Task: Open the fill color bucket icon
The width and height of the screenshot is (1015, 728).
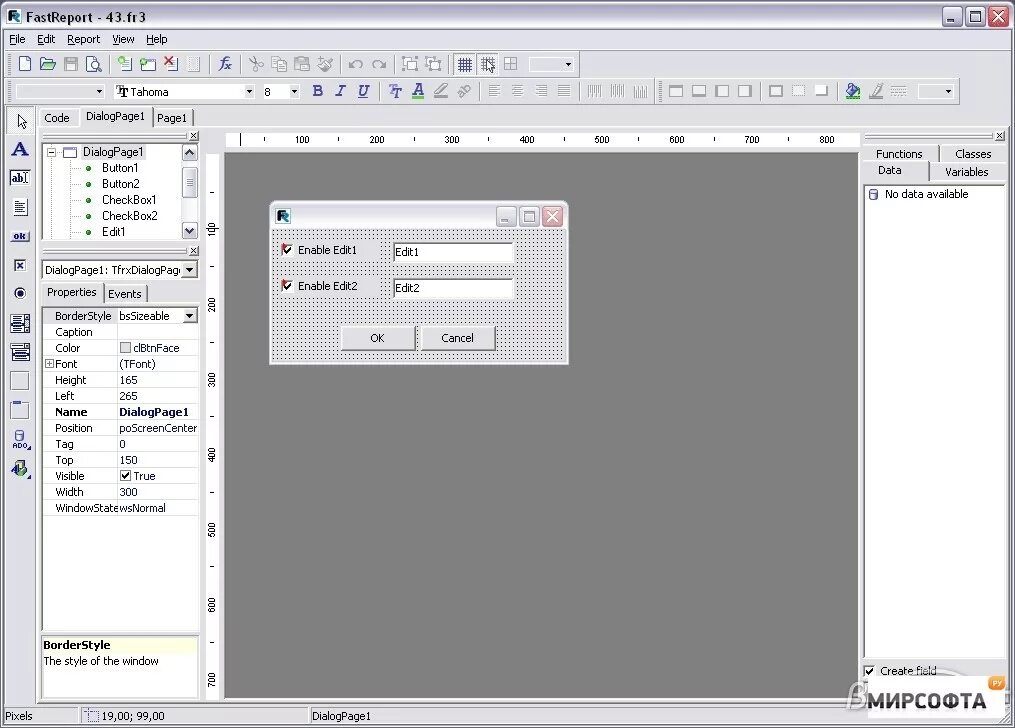Action: pyautogui.click(x=853, y=91)
